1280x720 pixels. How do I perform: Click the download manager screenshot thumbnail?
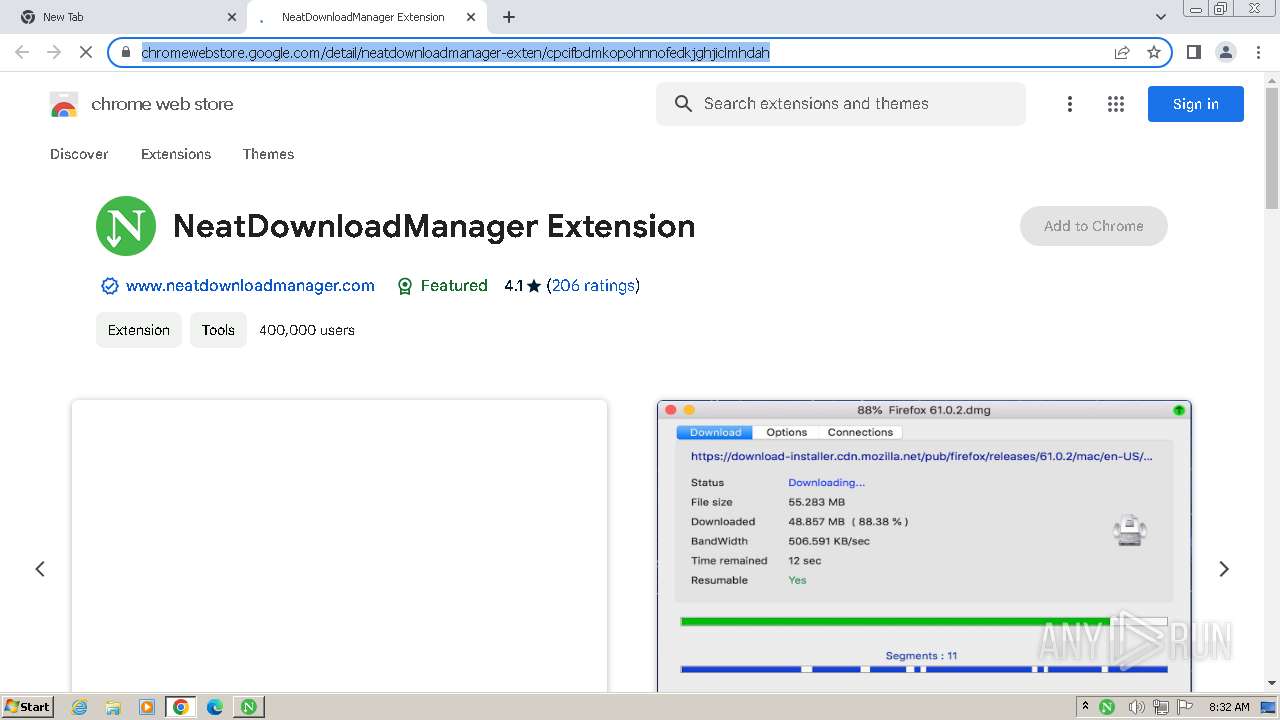[x=924, y=546]
